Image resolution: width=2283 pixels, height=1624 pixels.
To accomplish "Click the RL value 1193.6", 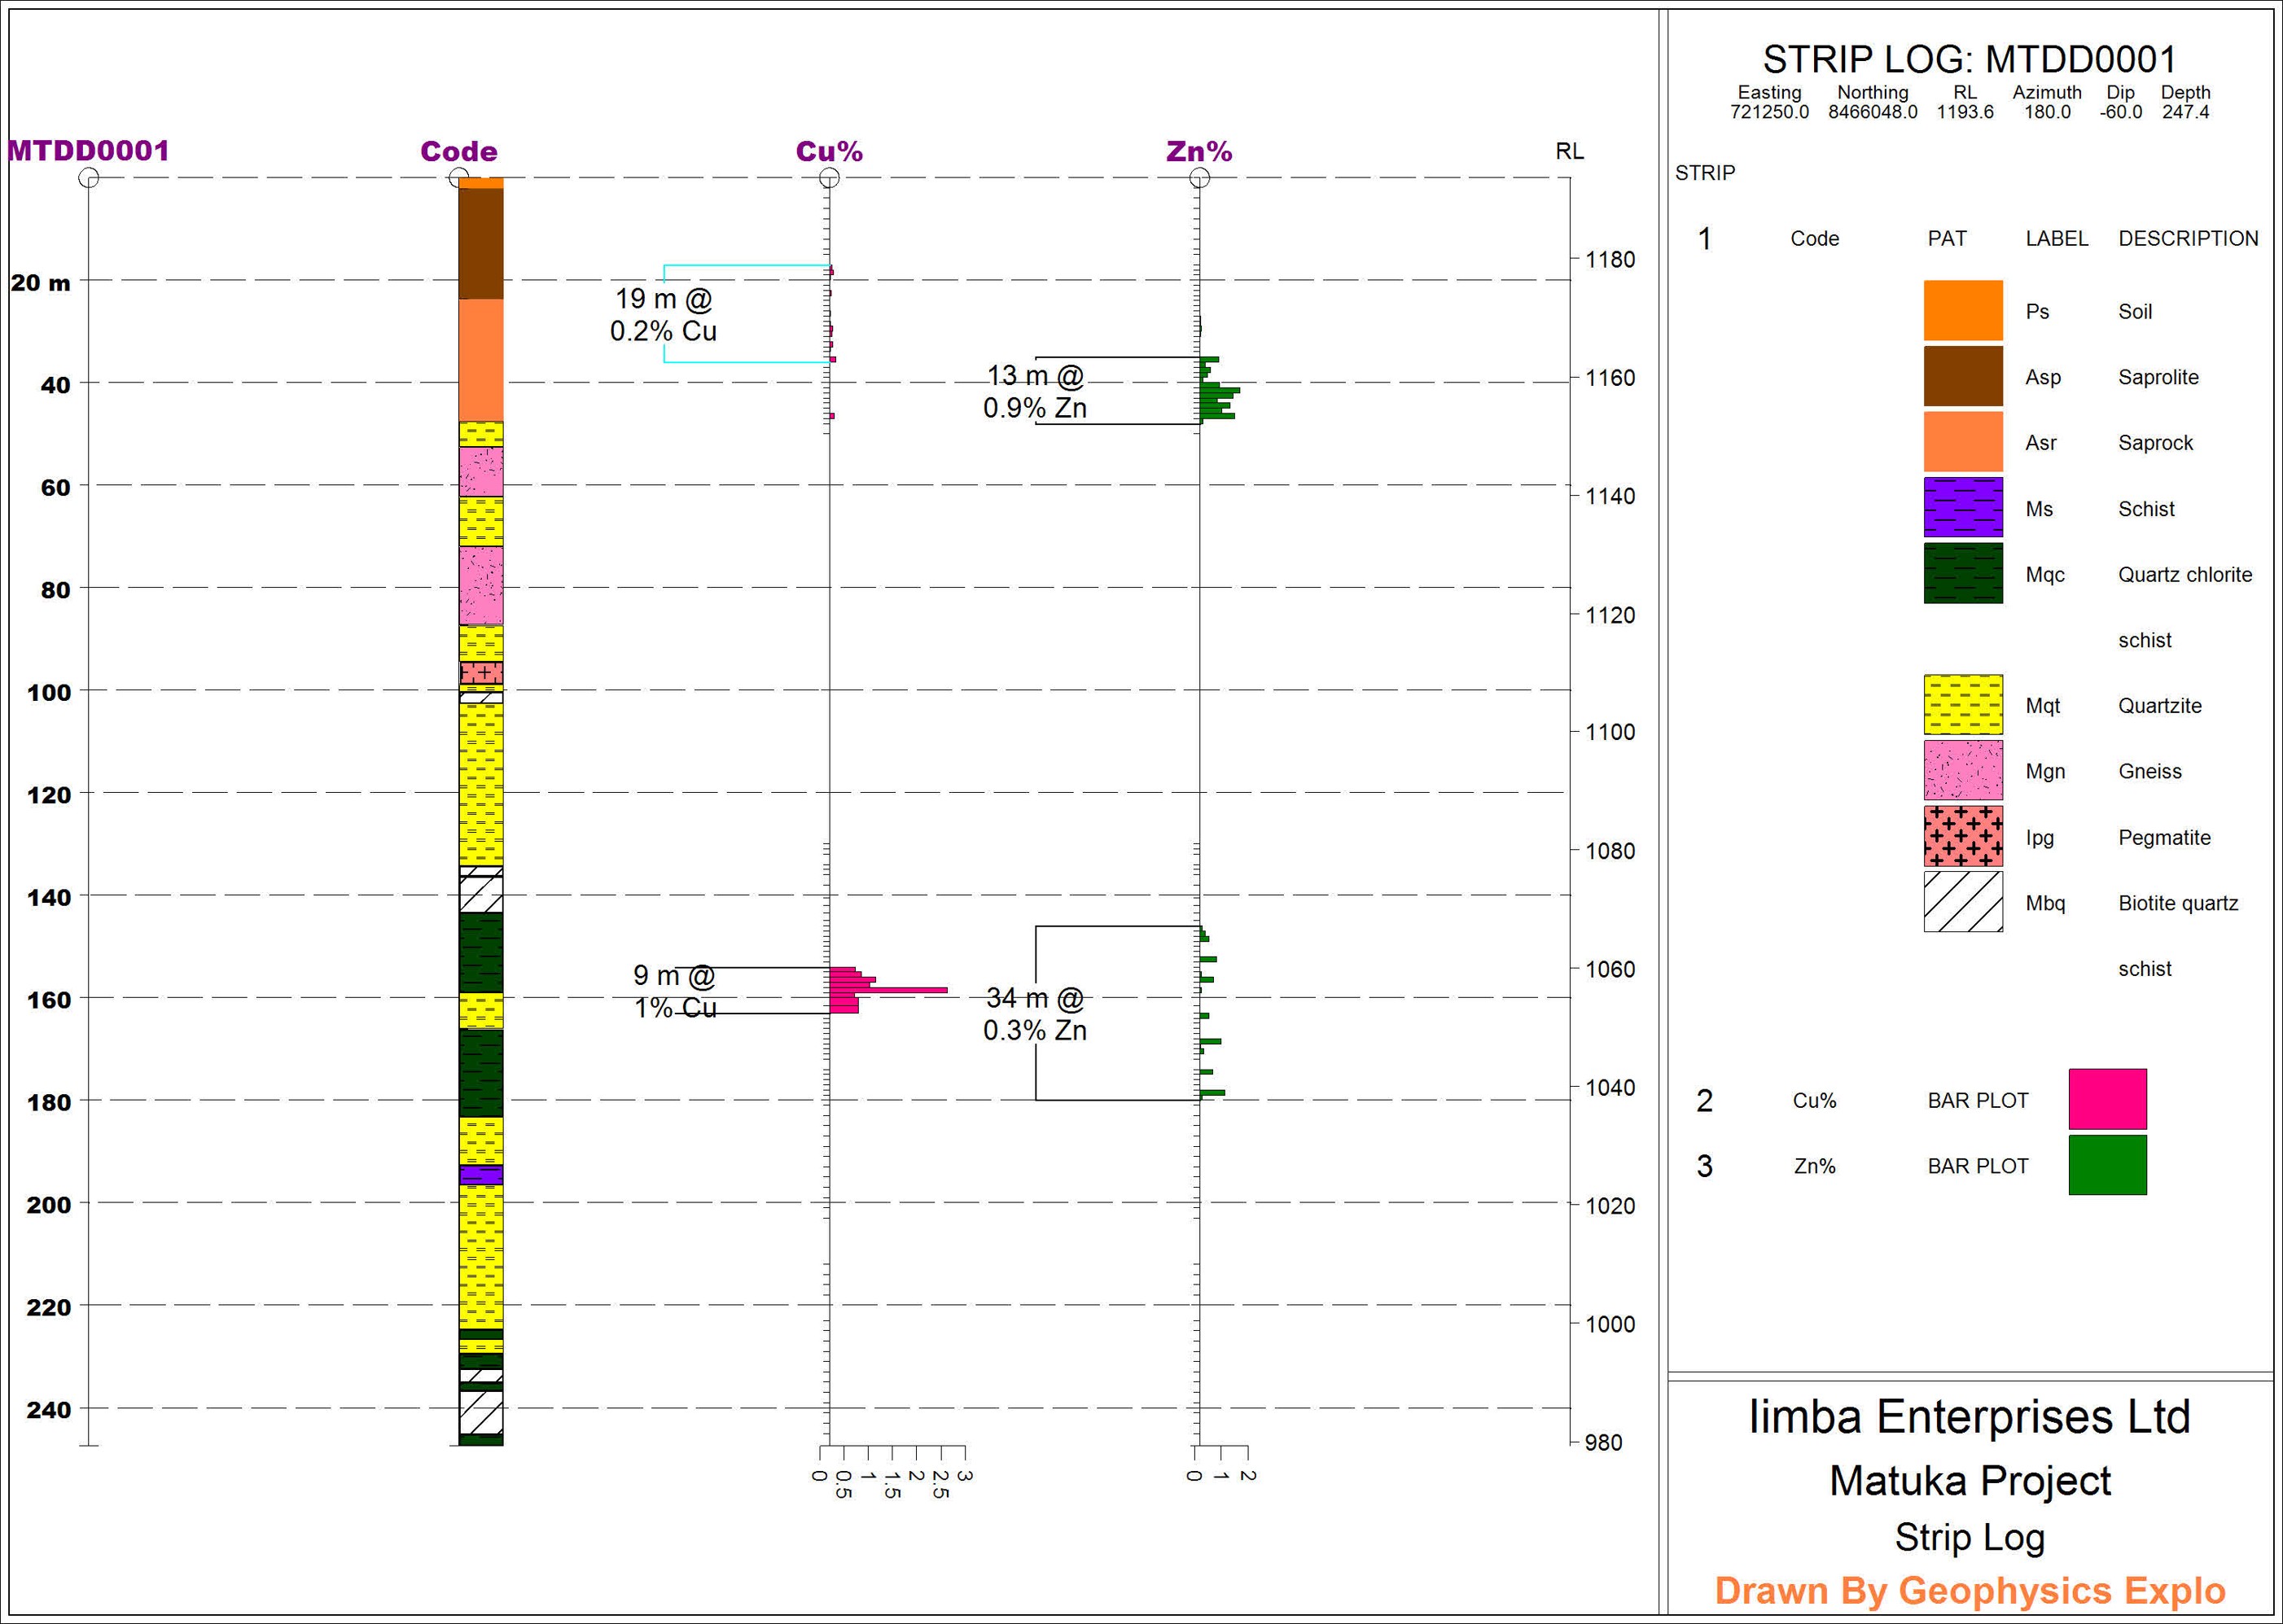I will tap(1965, 112).
